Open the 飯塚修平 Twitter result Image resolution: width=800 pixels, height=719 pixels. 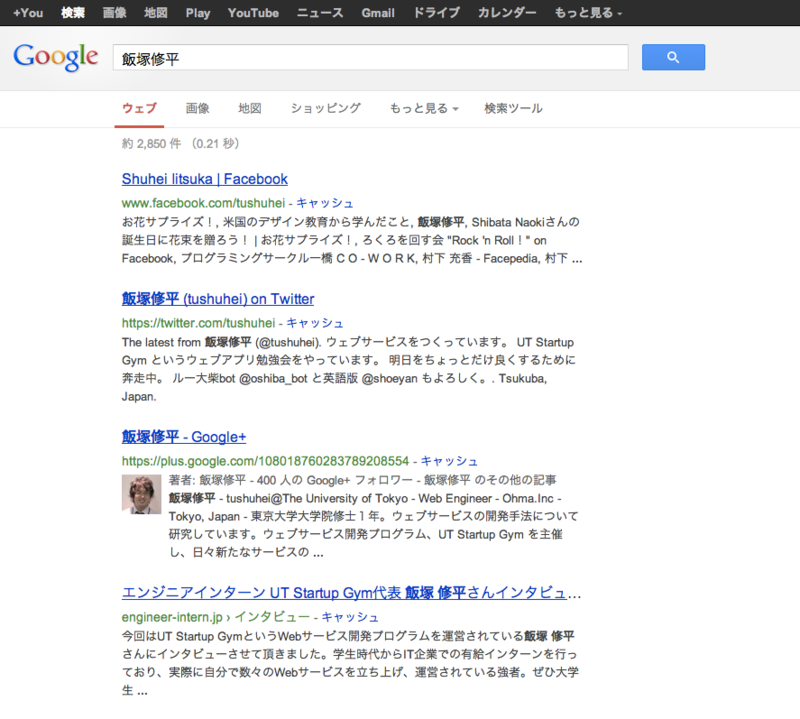(216, 298)
